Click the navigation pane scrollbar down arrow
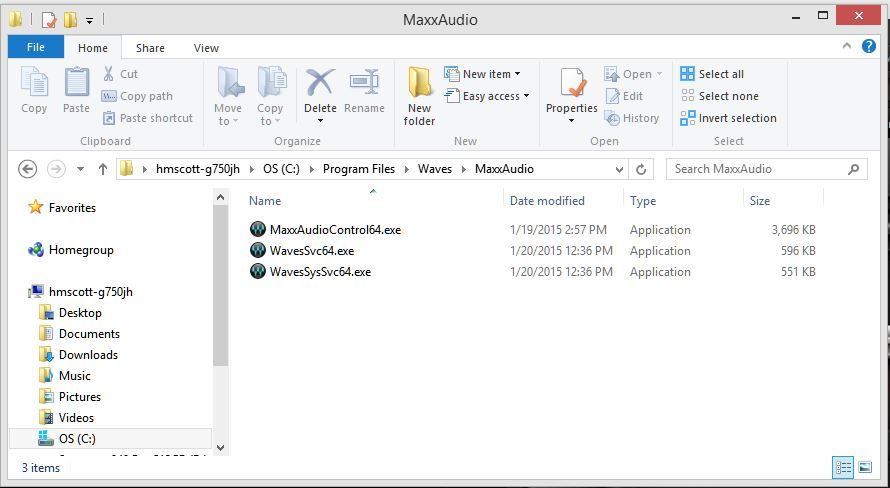The image size is (890, 488). coord(221,448)
